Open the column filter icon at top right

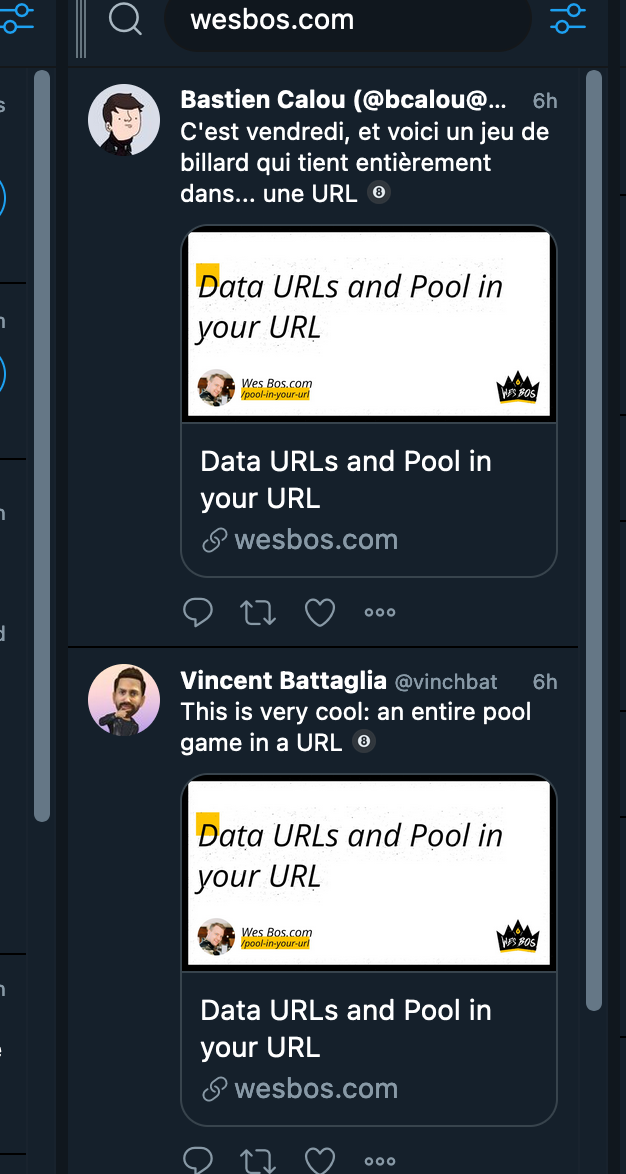pyautogui.click(x=567, y=20)
